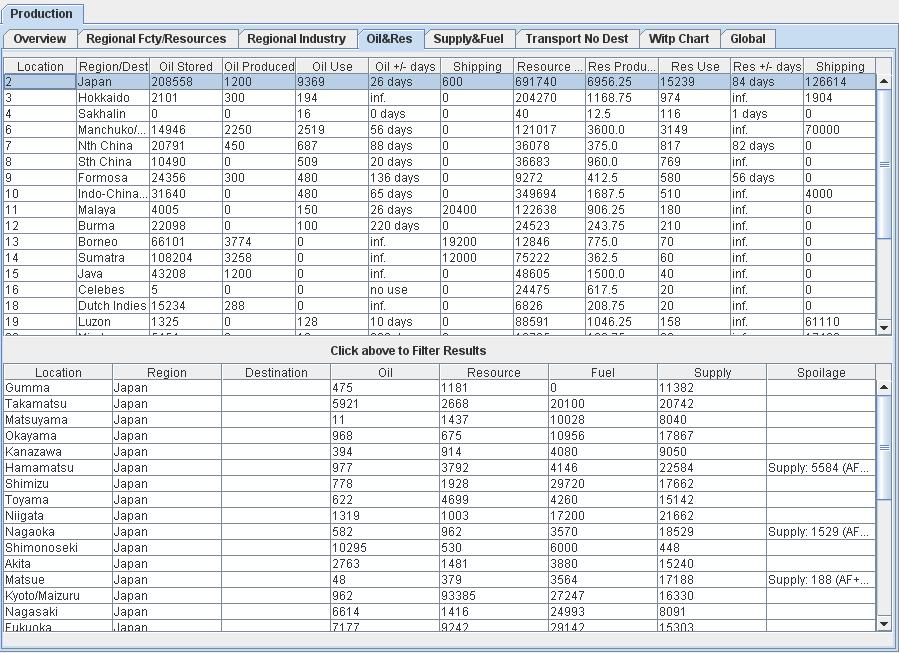Sort by Res +/- days header
The image size is (899, 653).
(x=767, y=67)
